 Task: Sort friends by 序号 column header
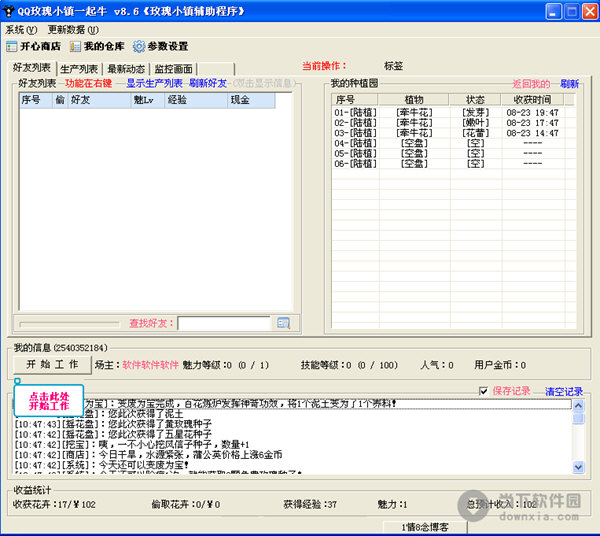[x=36, y=100]
